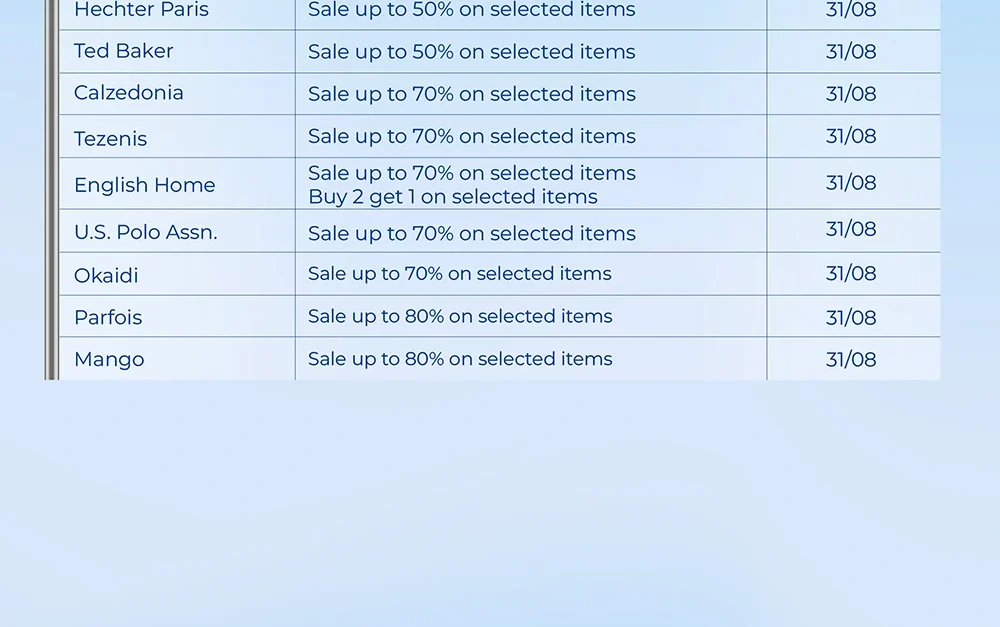
Task: Click the Hechter Paris brand name
Action: [141, 10]
